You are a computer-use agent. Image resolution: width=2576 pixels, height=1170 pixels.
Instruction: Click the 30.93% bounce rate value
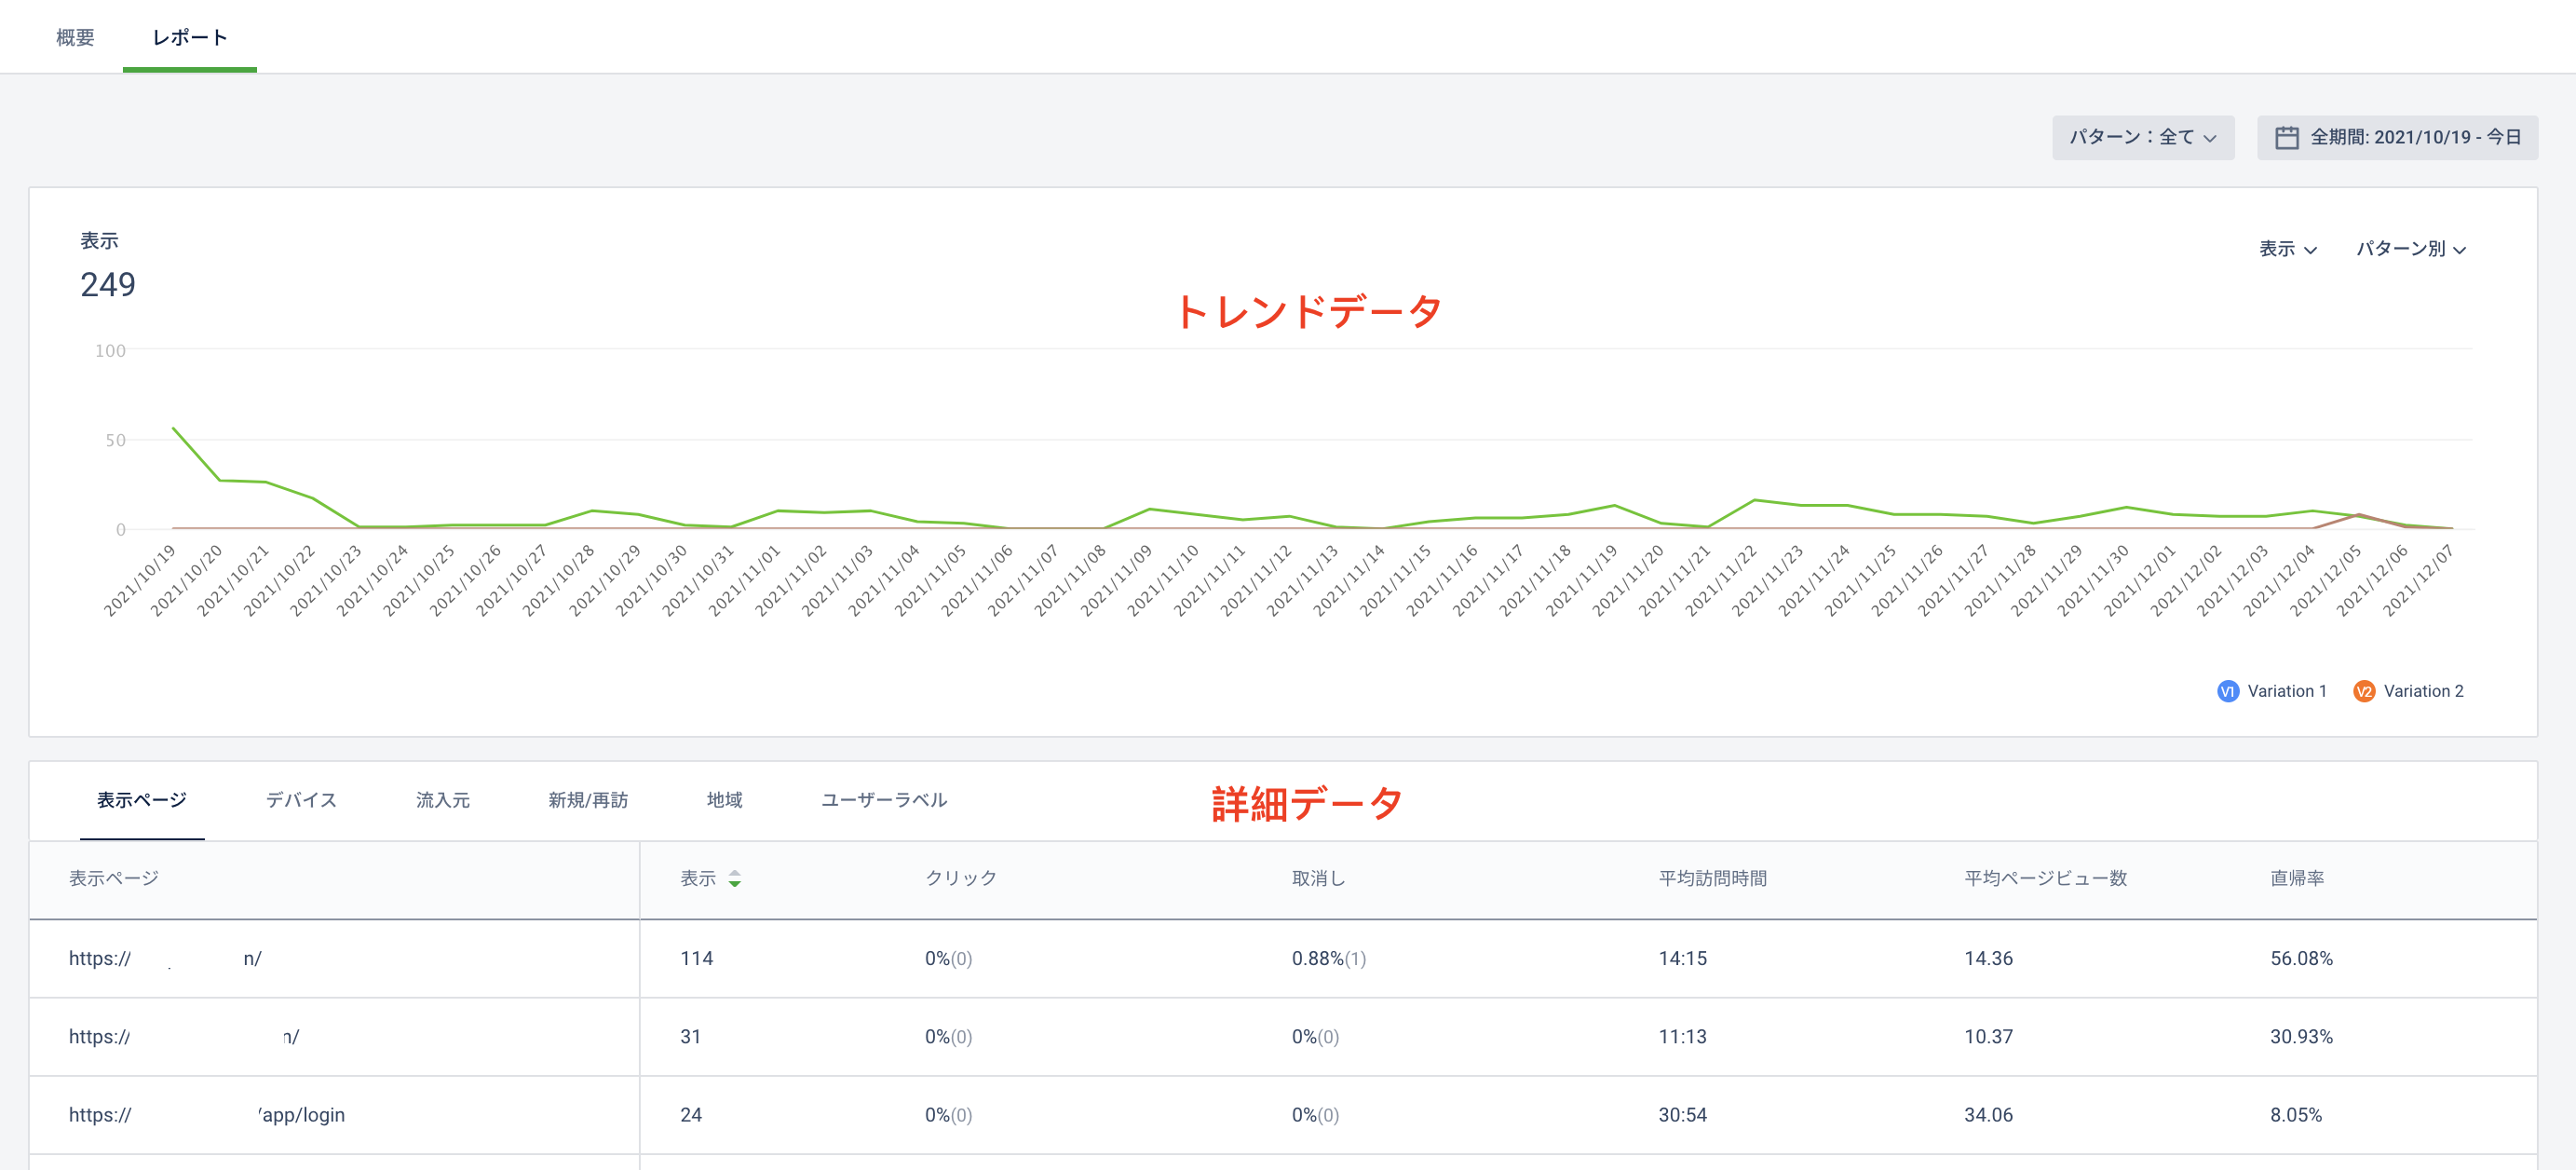coord(2302,1036)
